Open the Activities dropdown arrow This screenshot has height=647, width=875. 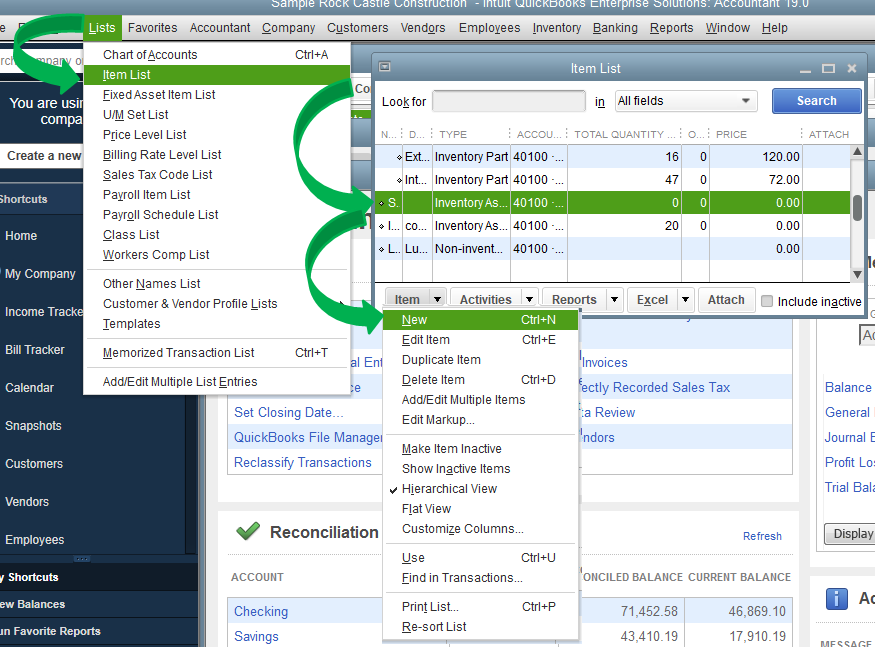(529, 300)
